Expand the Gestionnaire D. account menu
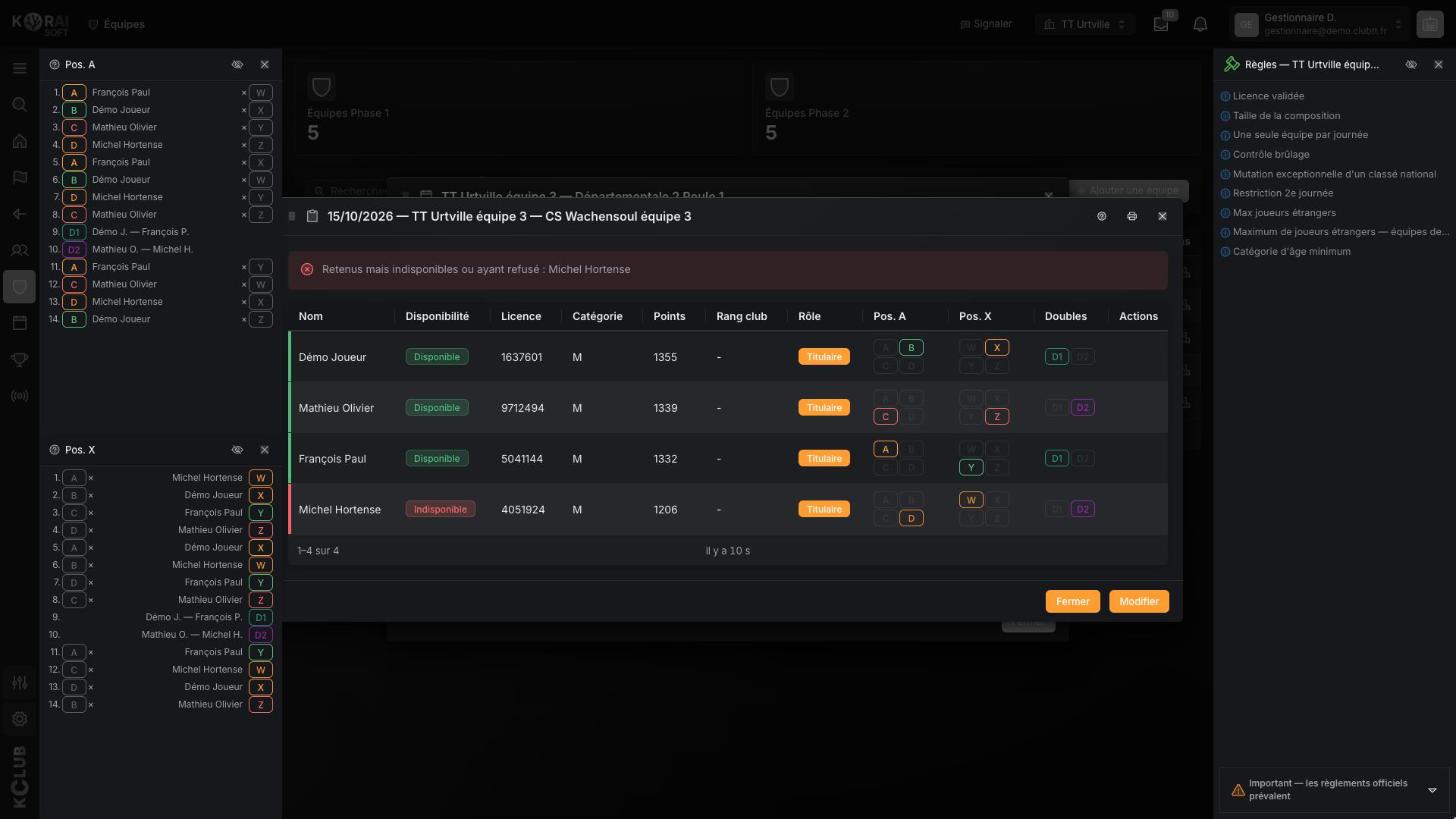The height and width of the screenshot is (819, 1456). click(x=1319, y=24)
